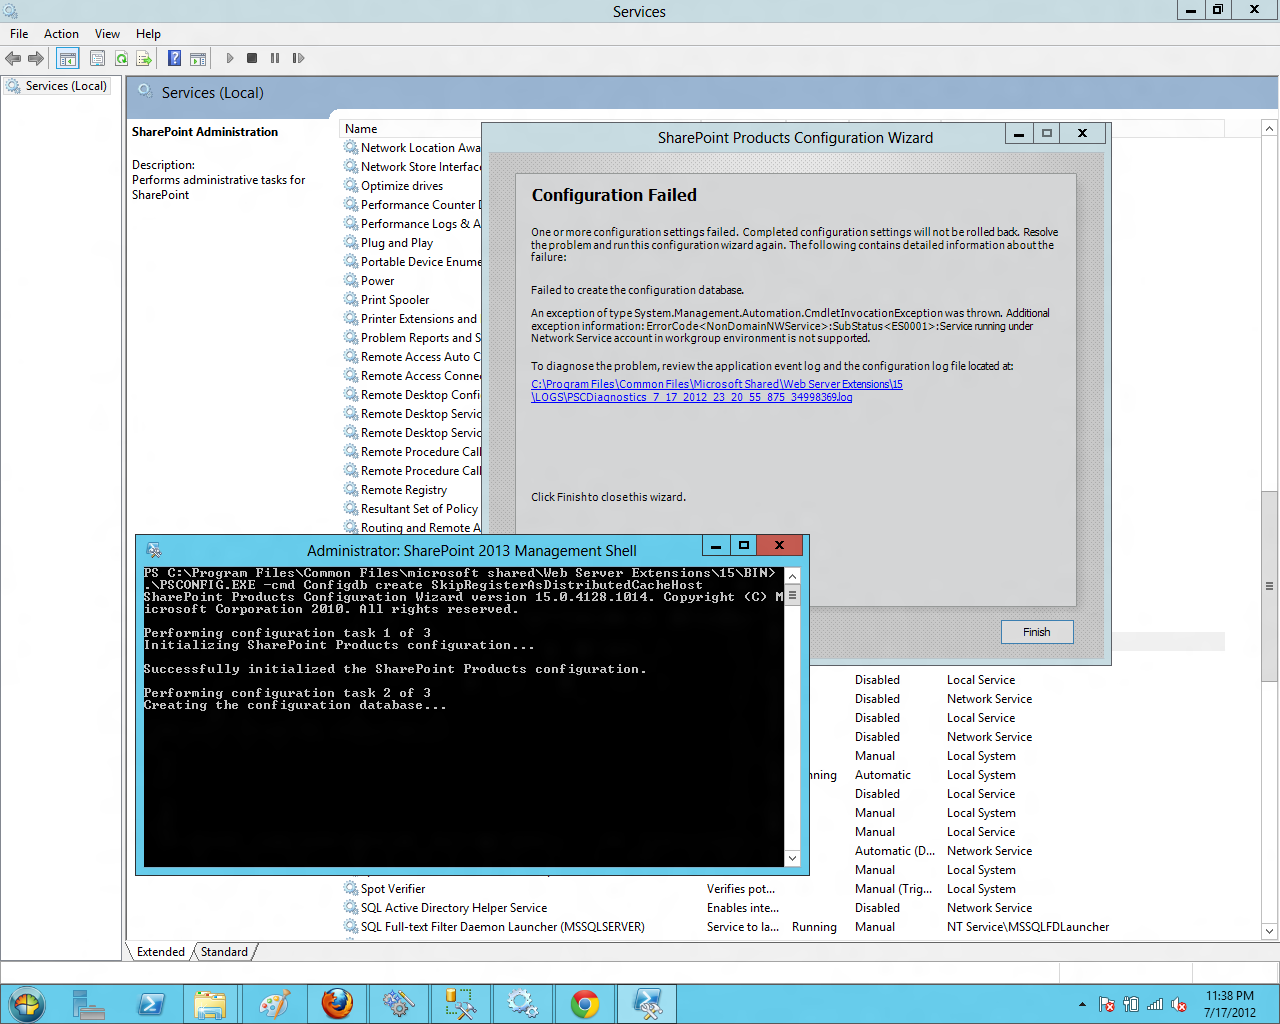Click the Management Shell scrollbar up arrow
This screenshot has height=1024, width=1280.
tap(793, 576)
